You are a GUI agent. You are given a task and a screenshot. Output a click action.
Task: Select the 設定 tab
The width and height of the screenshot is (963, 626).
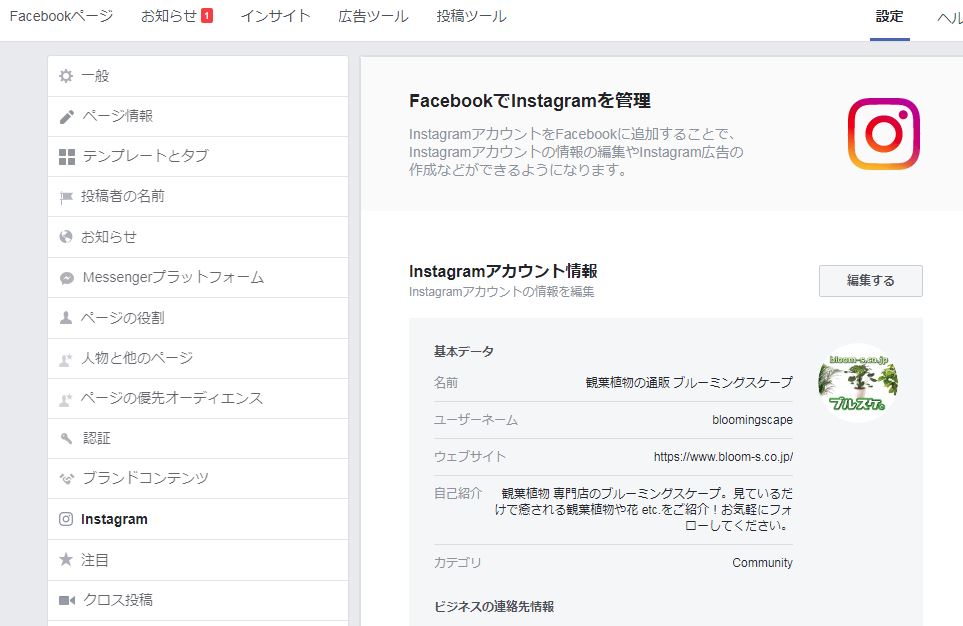(889, 16)
